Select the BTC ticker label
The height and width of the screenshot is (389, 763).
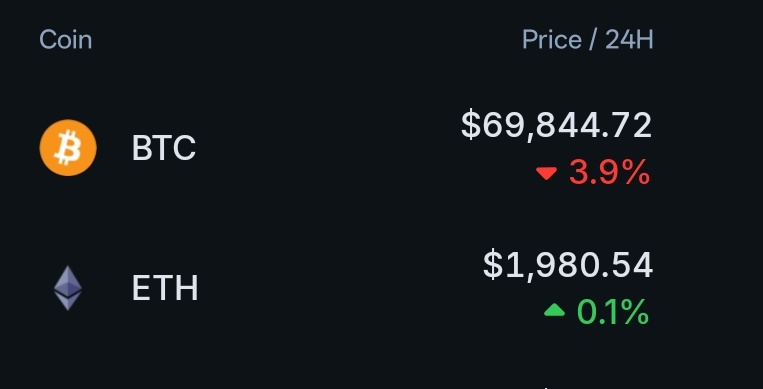pyautogui.click(x=164, y=148)
